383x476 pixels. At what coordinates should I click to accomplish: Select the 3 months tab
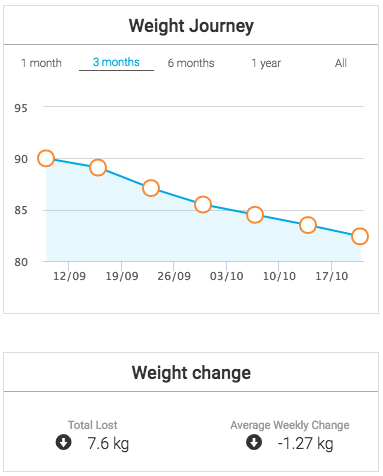coord(116,62)
